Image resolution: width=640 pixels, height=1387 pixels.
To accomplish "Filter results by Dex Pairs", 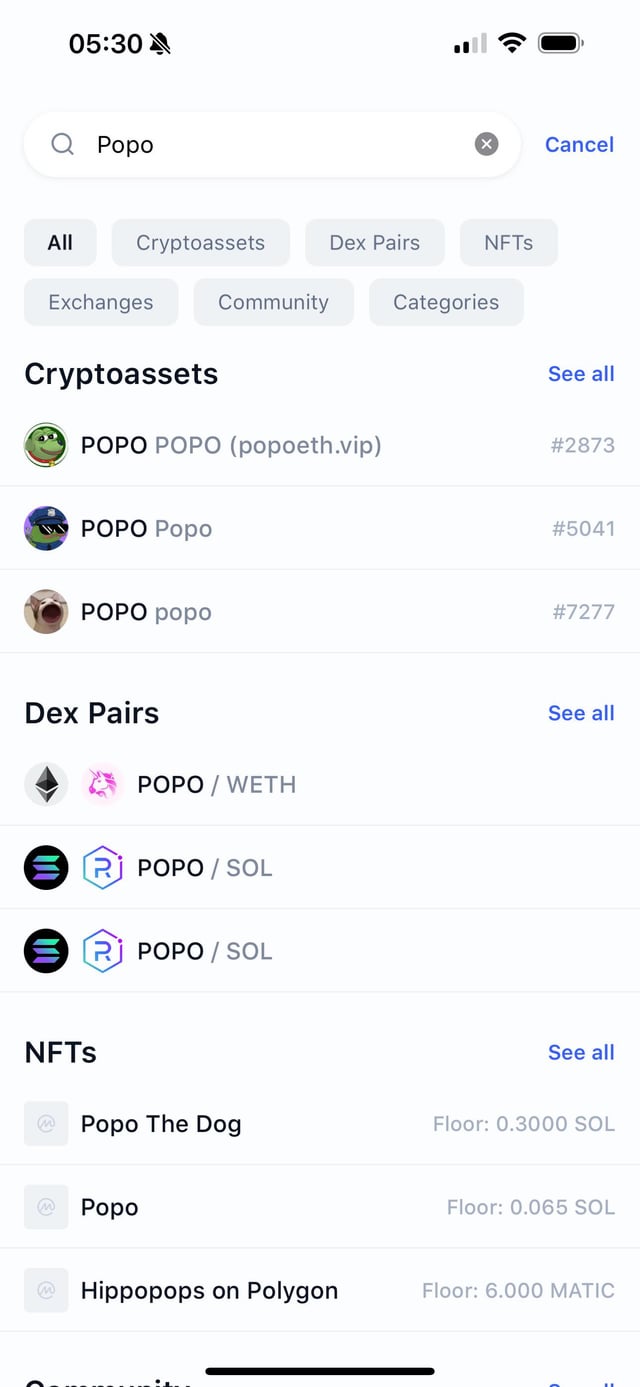I will pyautogui.click(x=374, y=243).
